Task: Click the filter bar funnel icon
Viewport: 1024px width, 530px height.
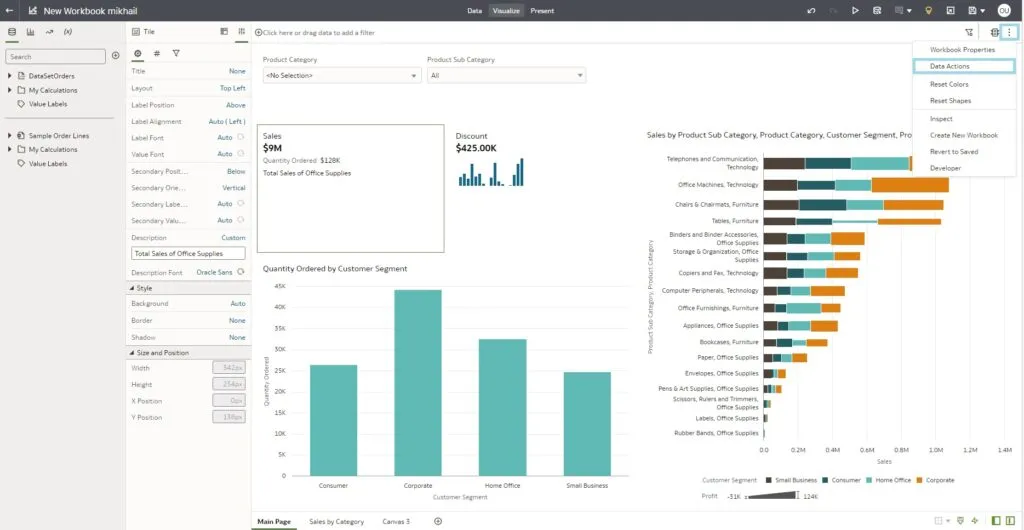Action: coord(968,32)
